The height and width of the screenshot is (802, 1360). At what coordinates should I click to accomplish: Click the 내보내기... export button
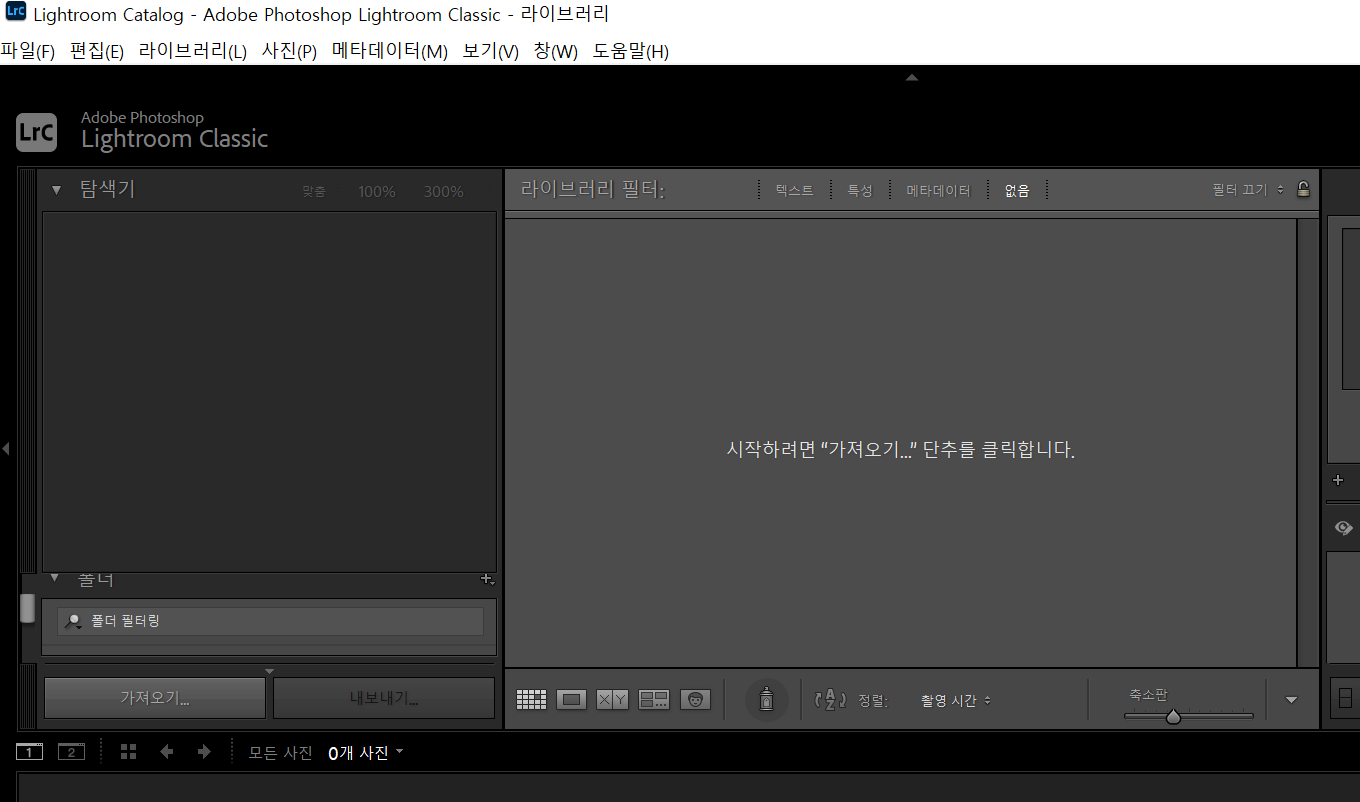384,698
